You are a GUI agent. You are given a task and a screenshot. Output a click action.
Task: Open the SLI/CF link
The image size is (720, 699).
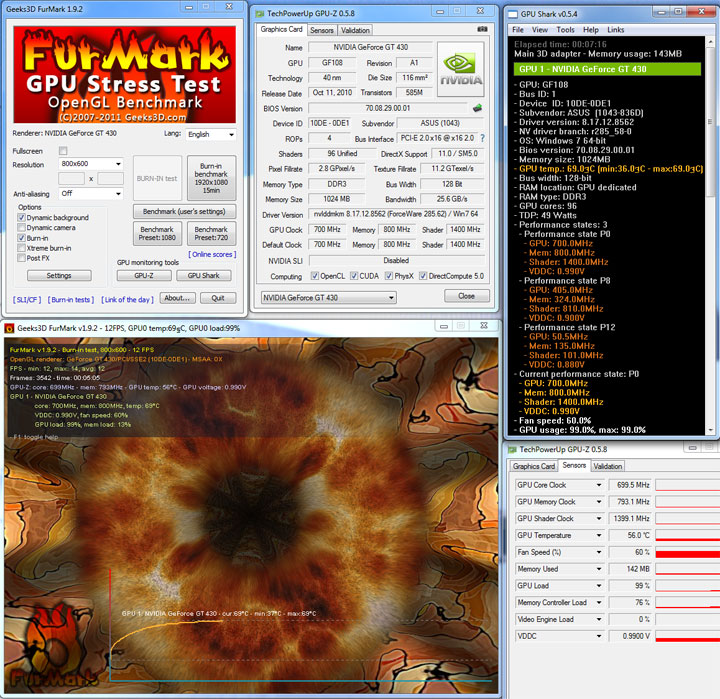[x=27, y=299]
